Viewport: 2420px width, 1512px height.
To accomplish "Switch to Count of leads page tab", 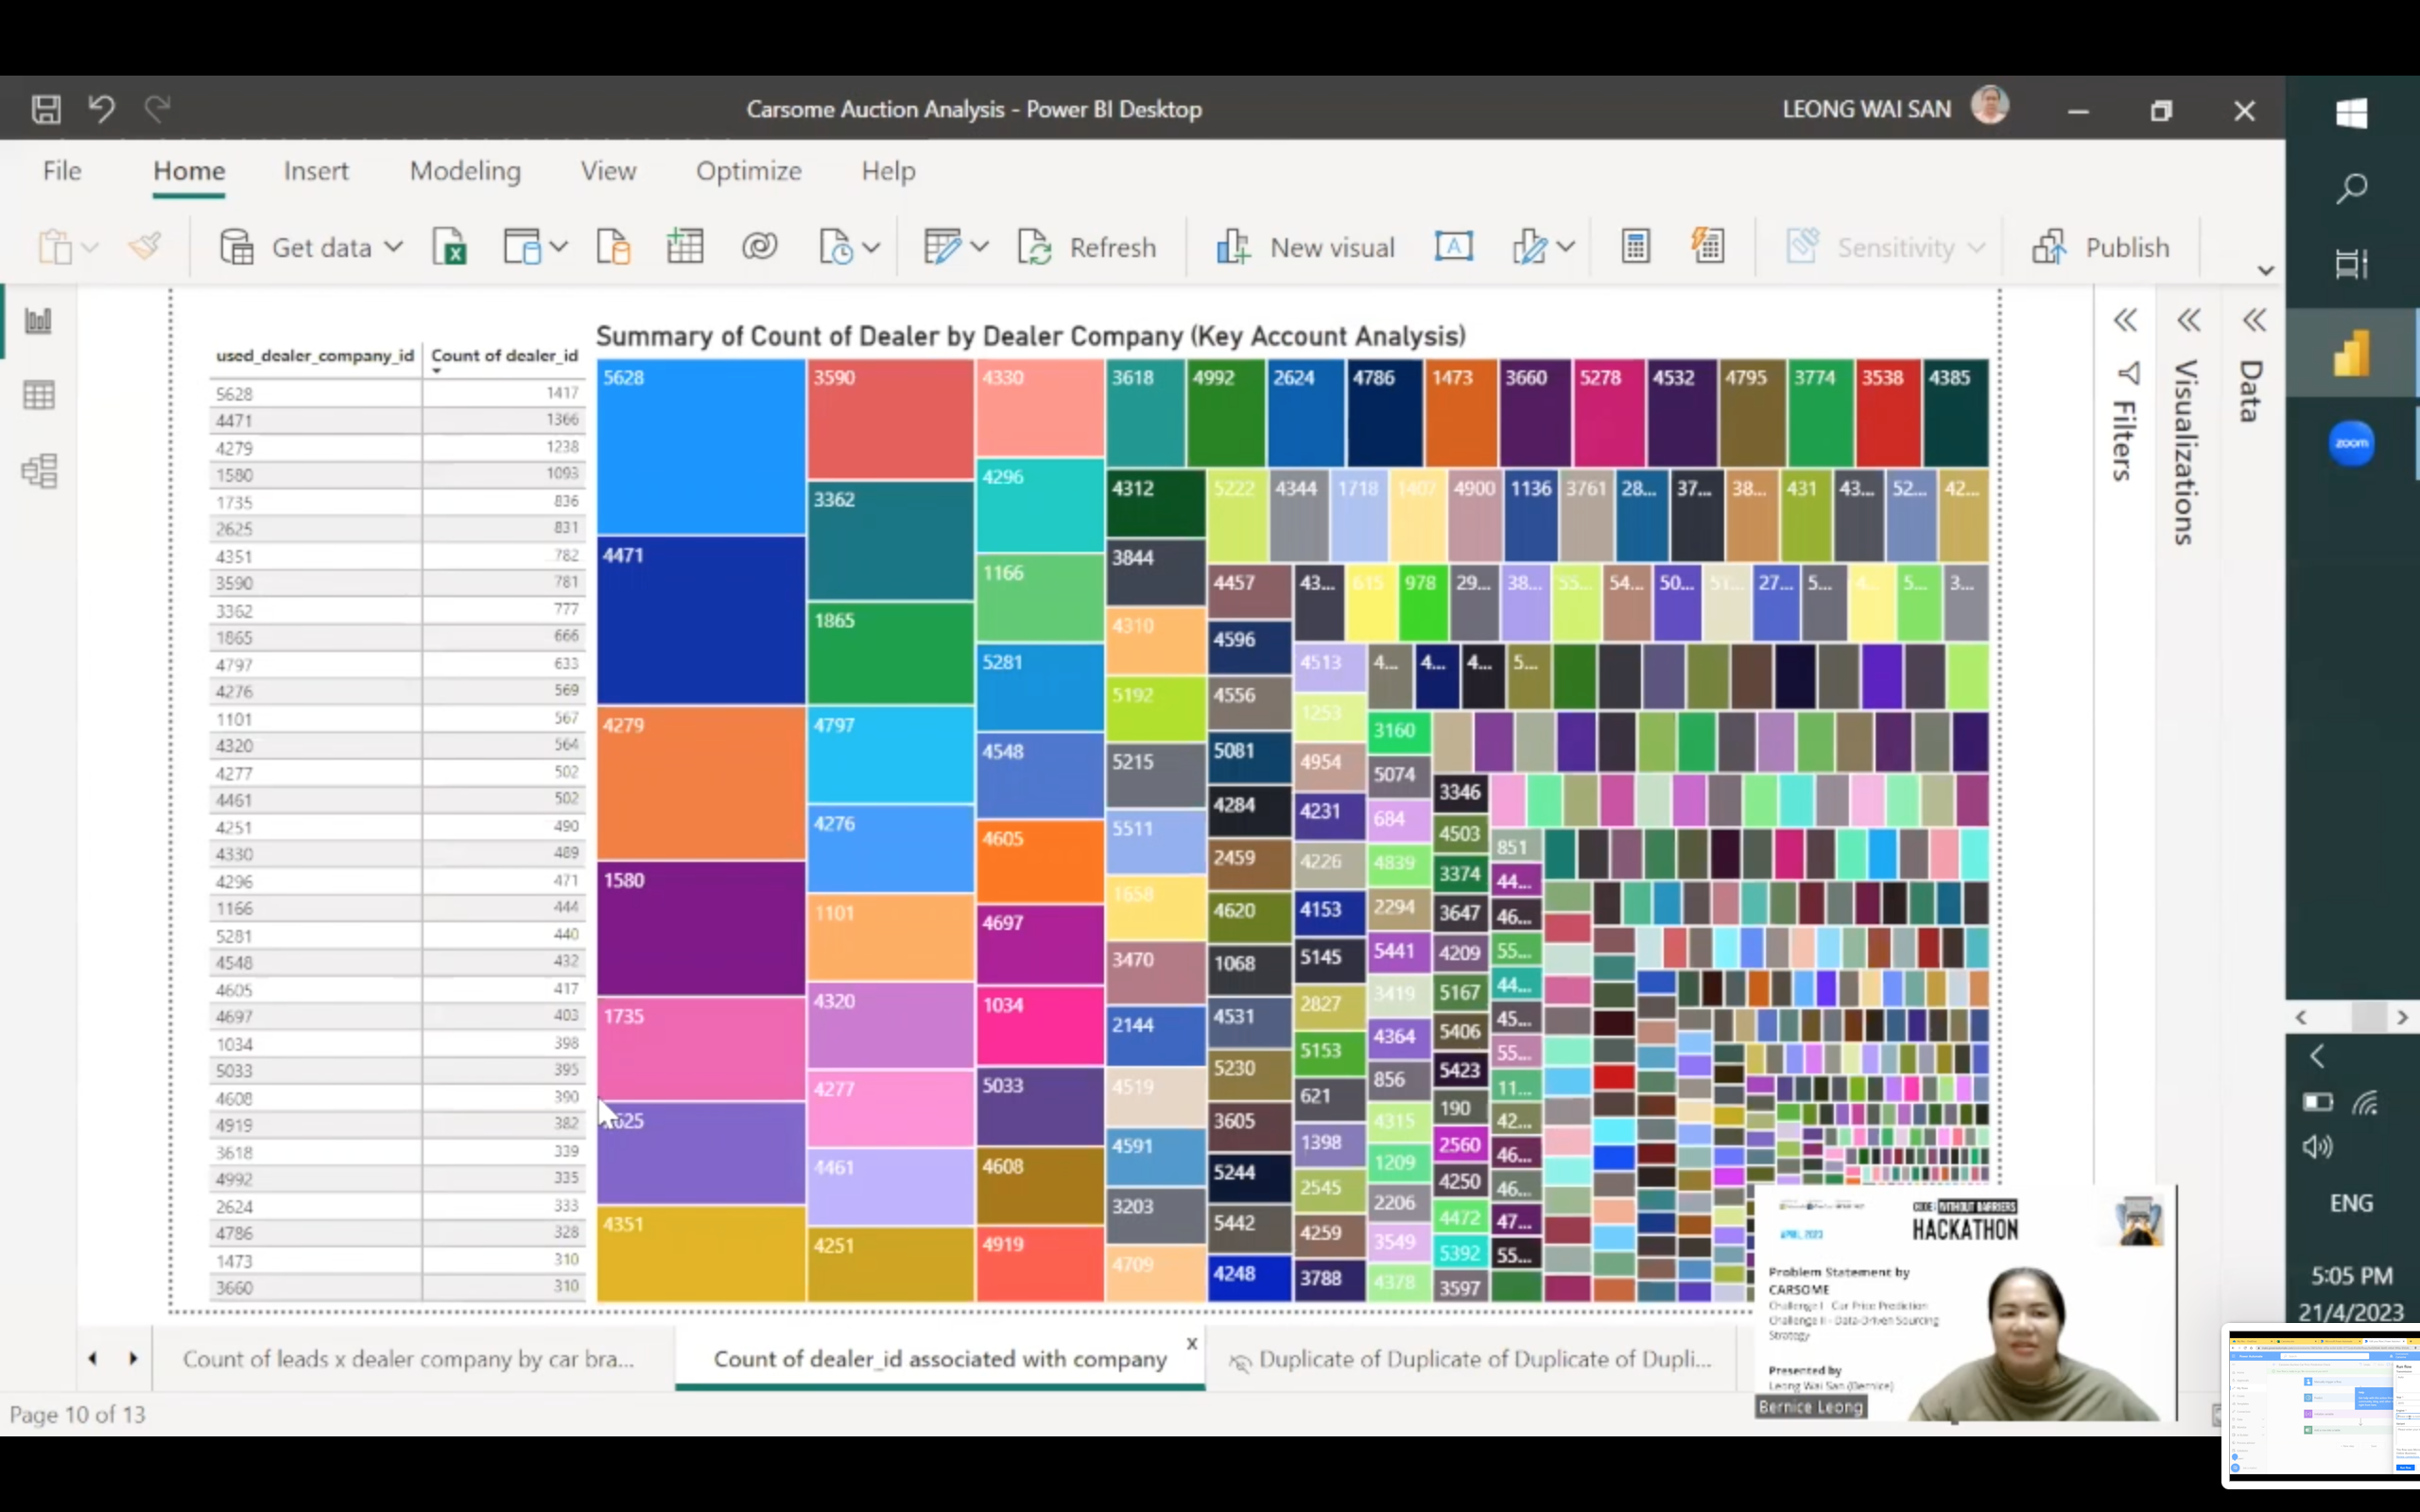I will click(408, 1359).
